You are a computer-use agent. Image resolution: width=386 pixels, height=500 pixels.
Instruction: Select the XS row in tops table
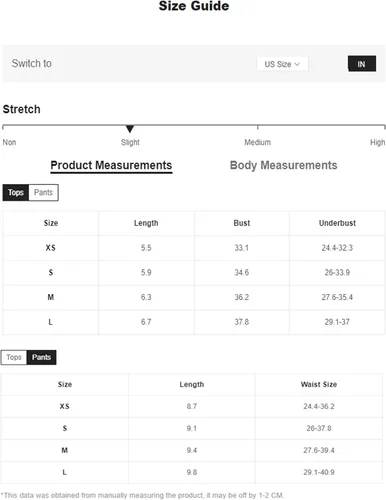194,248
